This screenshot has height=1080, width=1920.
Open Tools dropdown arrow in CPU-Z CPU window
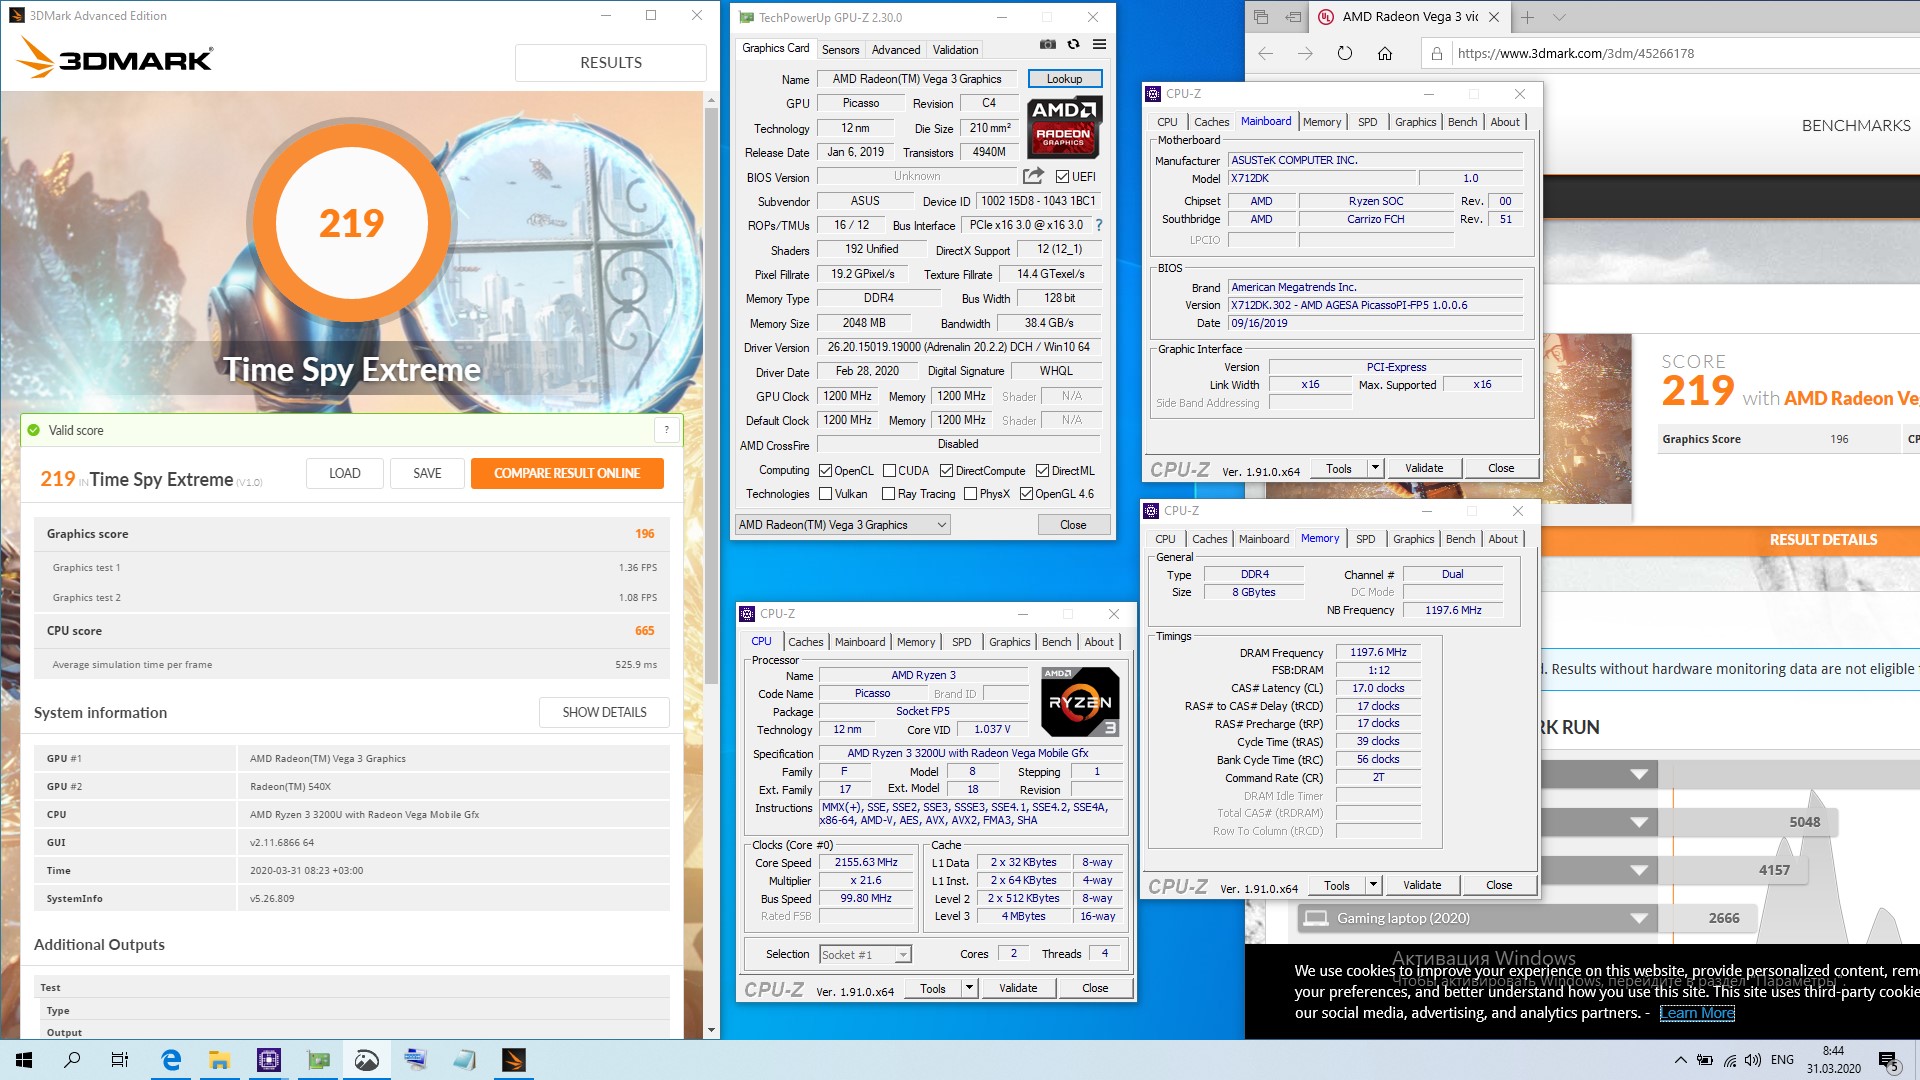coord(969,988)
